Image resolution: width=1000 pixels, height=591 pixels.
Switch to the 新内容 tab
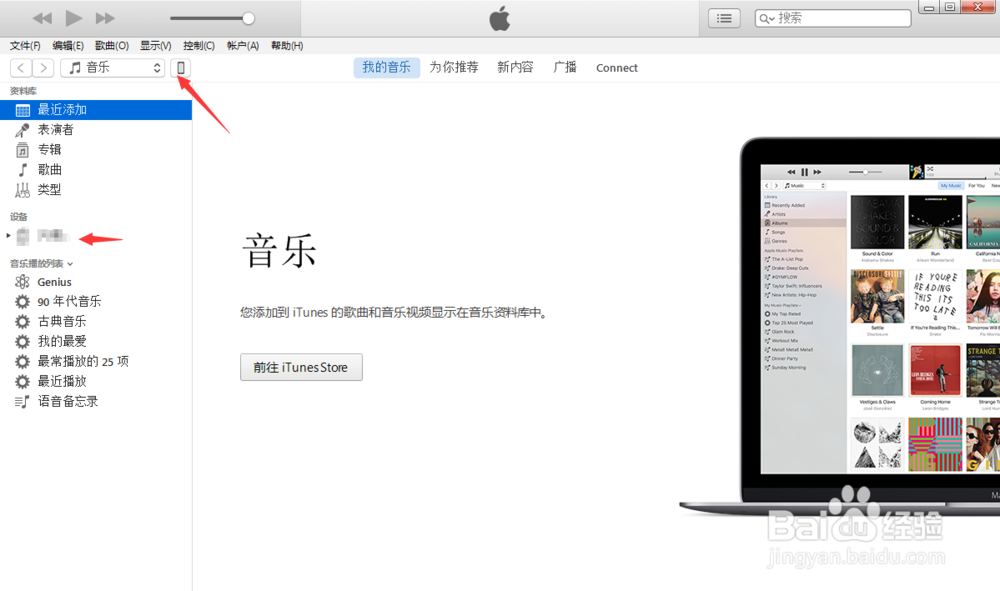[515, 68]
